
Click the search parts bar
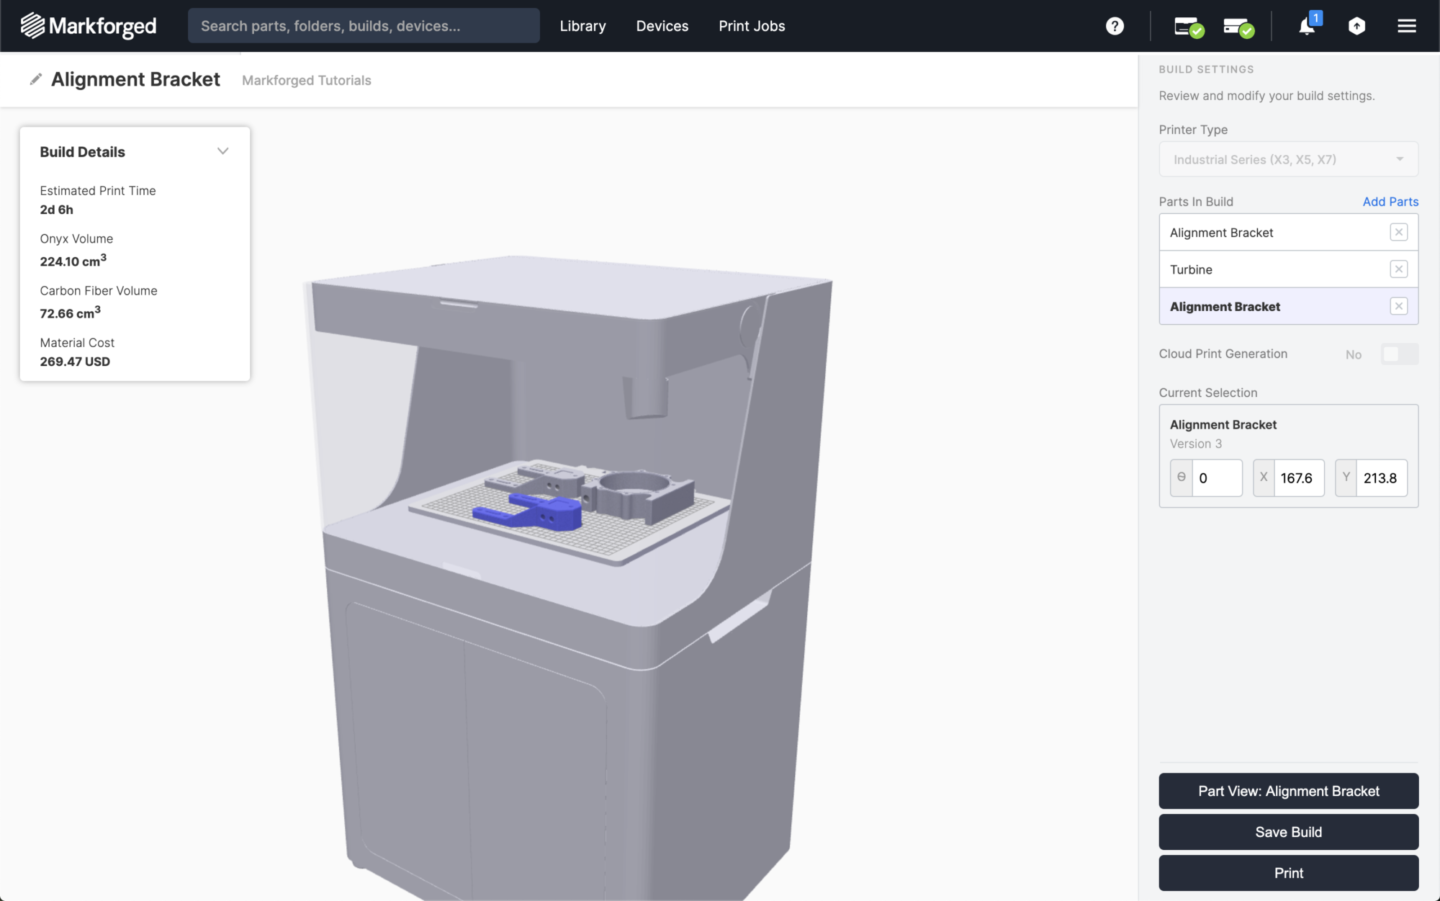[362, 25]
